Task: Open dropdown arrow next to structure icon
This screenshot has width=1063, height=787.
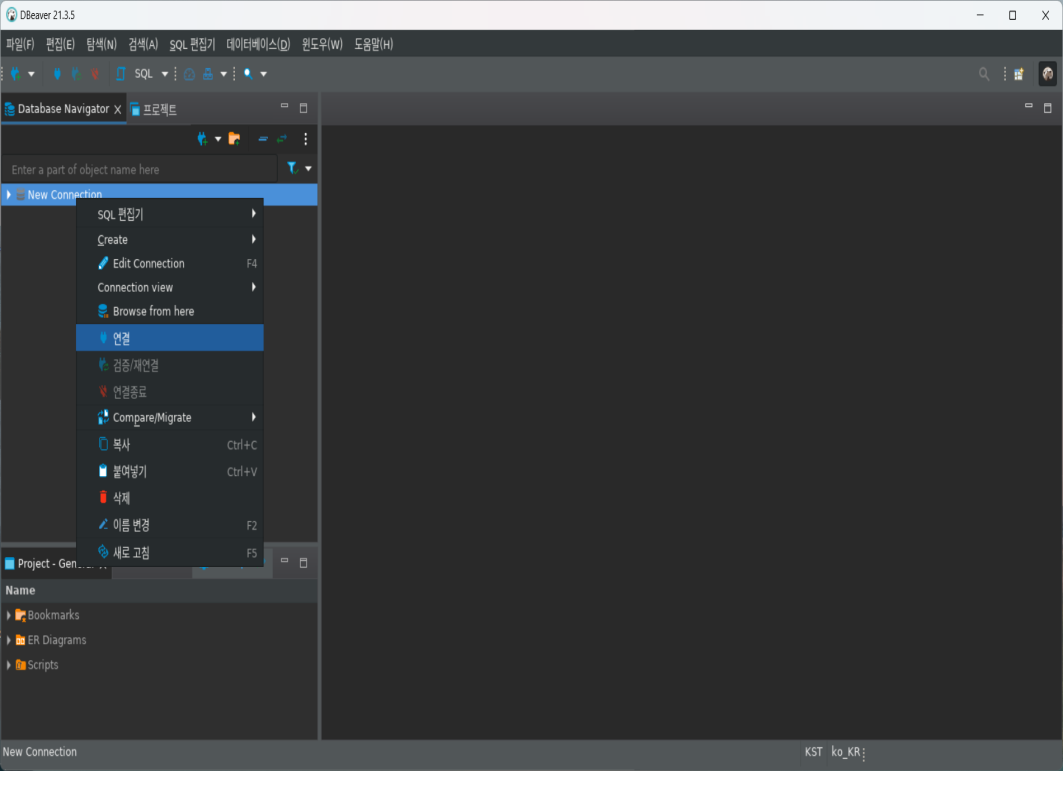Action: [x=224, y=75]
